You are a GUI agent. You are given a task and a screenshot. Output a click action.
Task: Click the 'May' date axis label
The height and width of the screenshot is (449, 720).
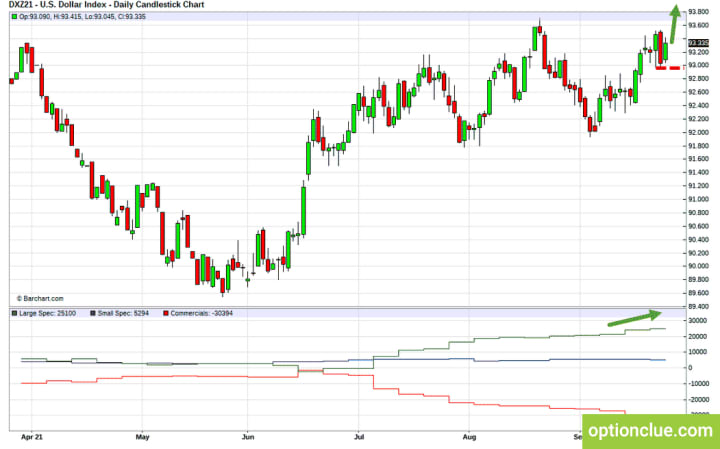(142, 437)
